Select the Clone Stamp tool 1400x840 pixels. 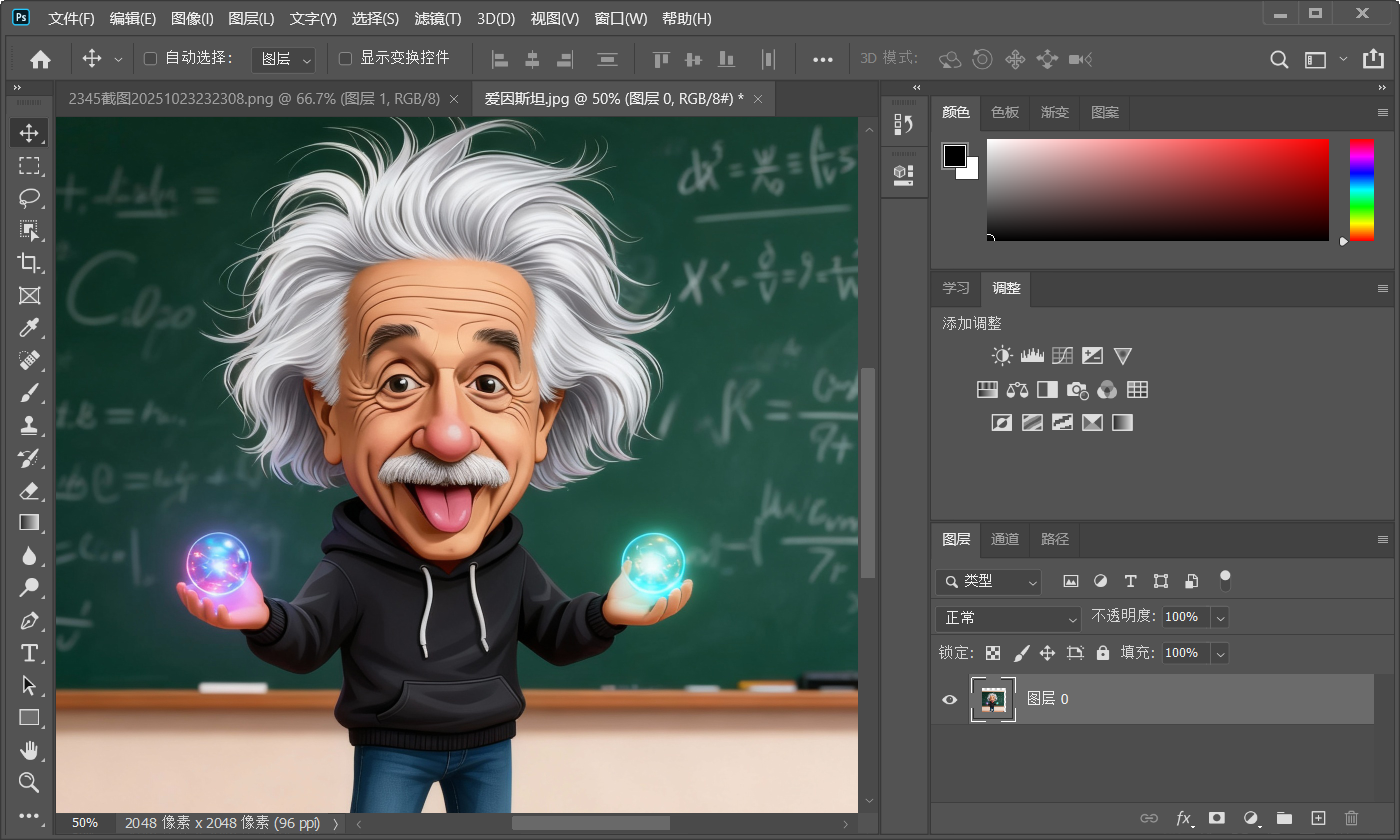pos(29,425)
